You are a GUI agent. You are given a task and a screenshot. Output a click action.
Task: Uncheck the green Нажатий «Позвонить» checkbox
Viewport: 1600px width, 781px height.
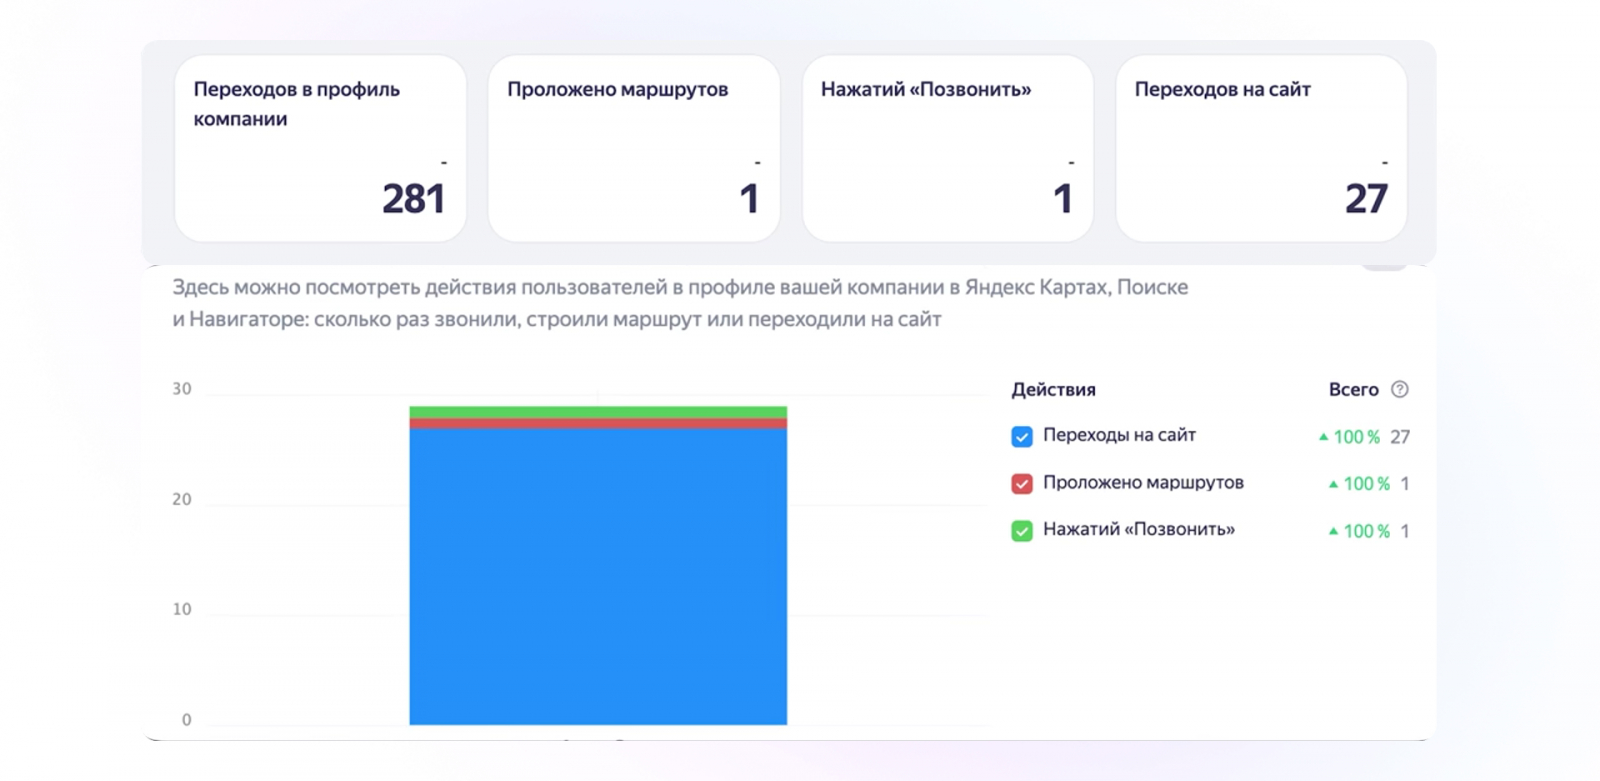pos(1022,531)
